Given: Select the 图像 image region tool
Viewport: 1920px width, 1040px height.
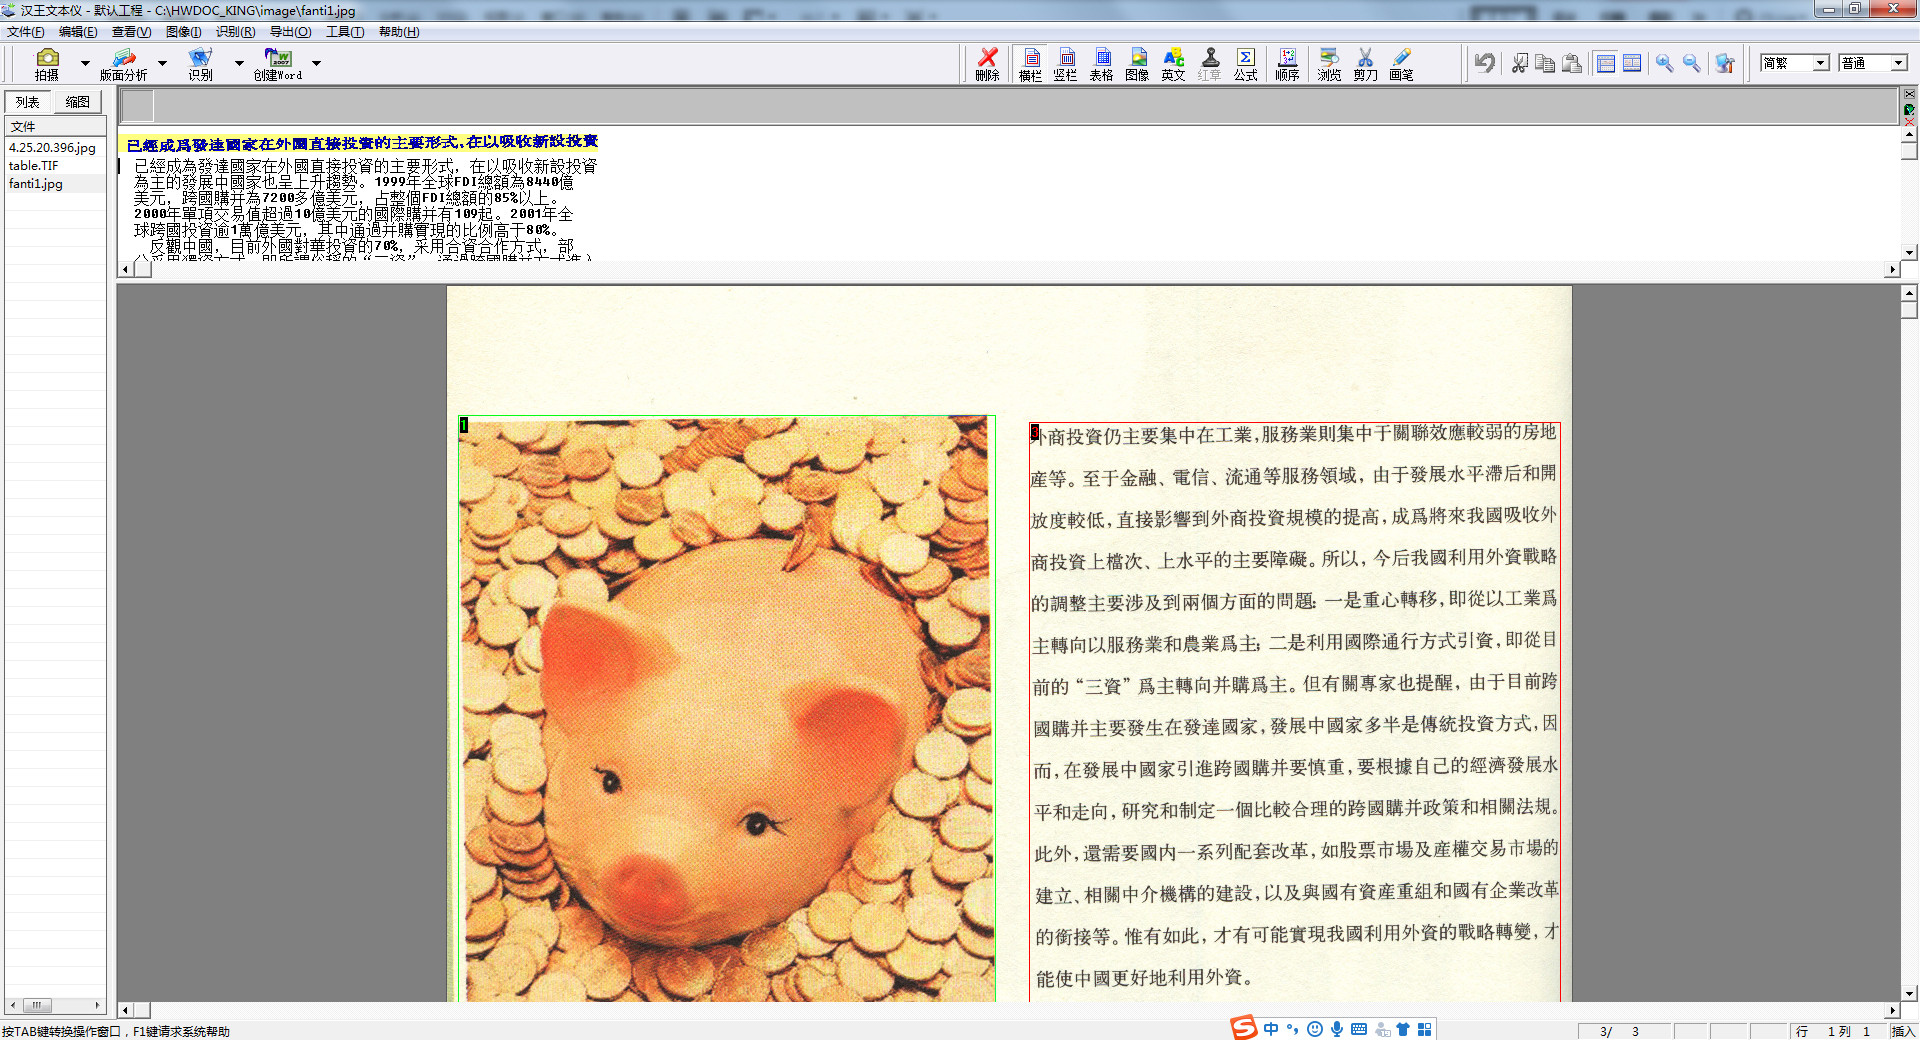Looking at the screenshot, I should click(1138, 63).
